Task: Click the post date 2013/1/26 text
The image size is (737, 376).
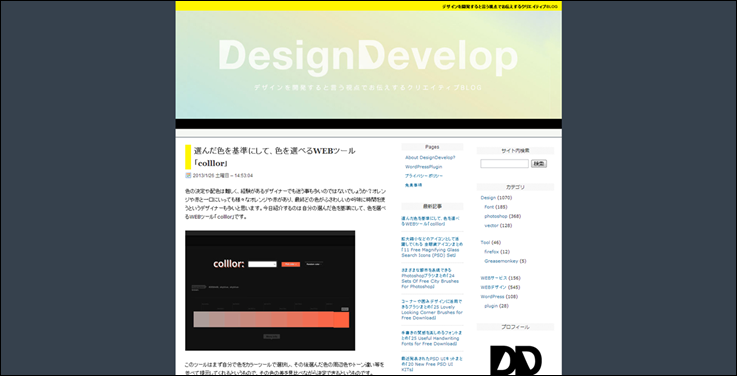Action: [x=223, y=176]
